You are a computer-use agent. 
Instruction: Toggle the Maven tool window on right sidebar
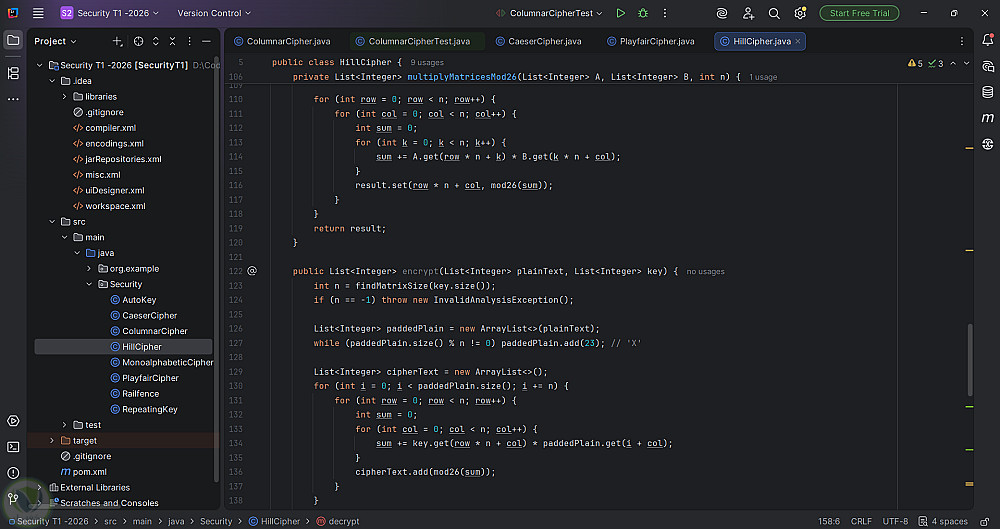[x=987, y=118]
